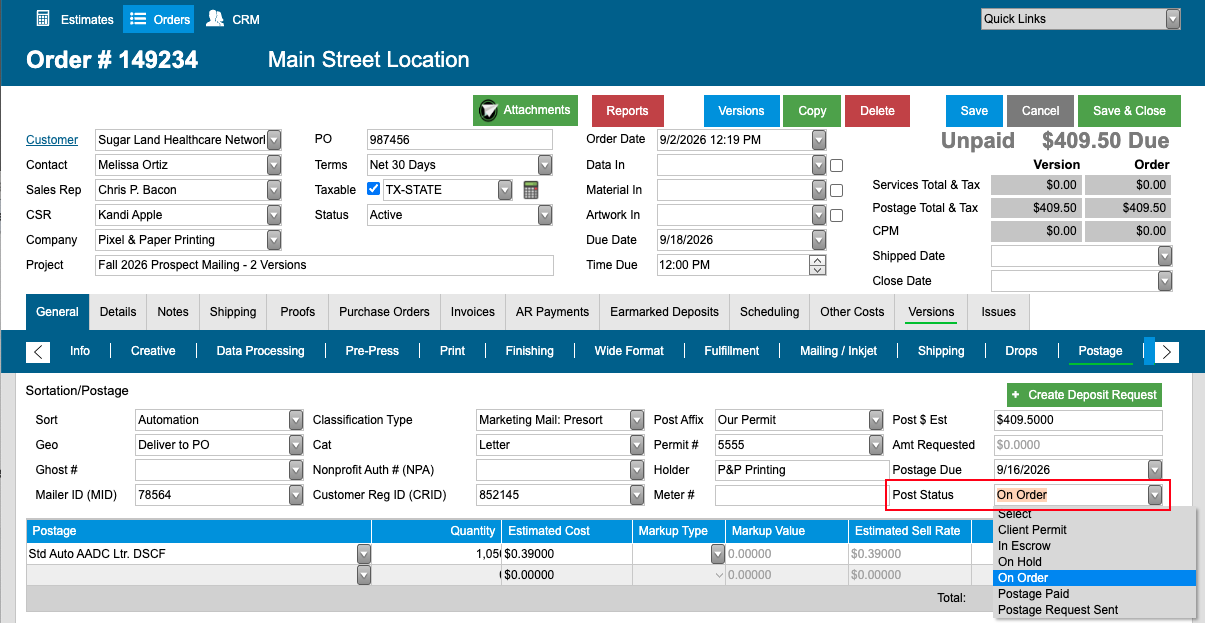Open the Estimates calculator icon
The width and height of the screenshot is (1205, 623).
pyautogui.click(x=43, y=18)
